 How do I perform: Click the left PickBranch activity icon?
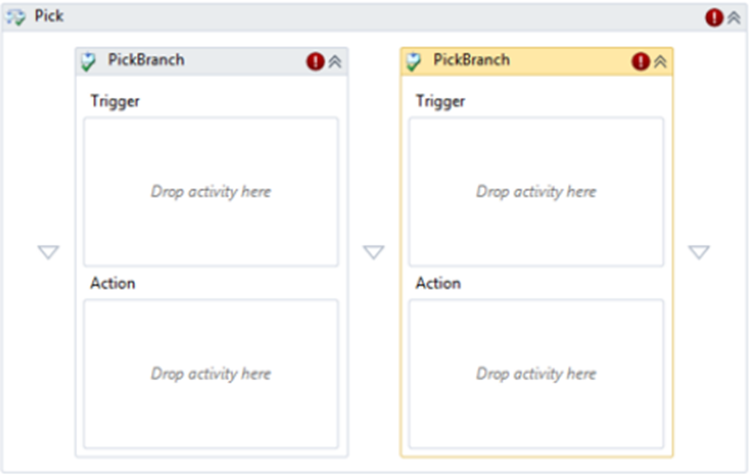click(x=88, y=61)
